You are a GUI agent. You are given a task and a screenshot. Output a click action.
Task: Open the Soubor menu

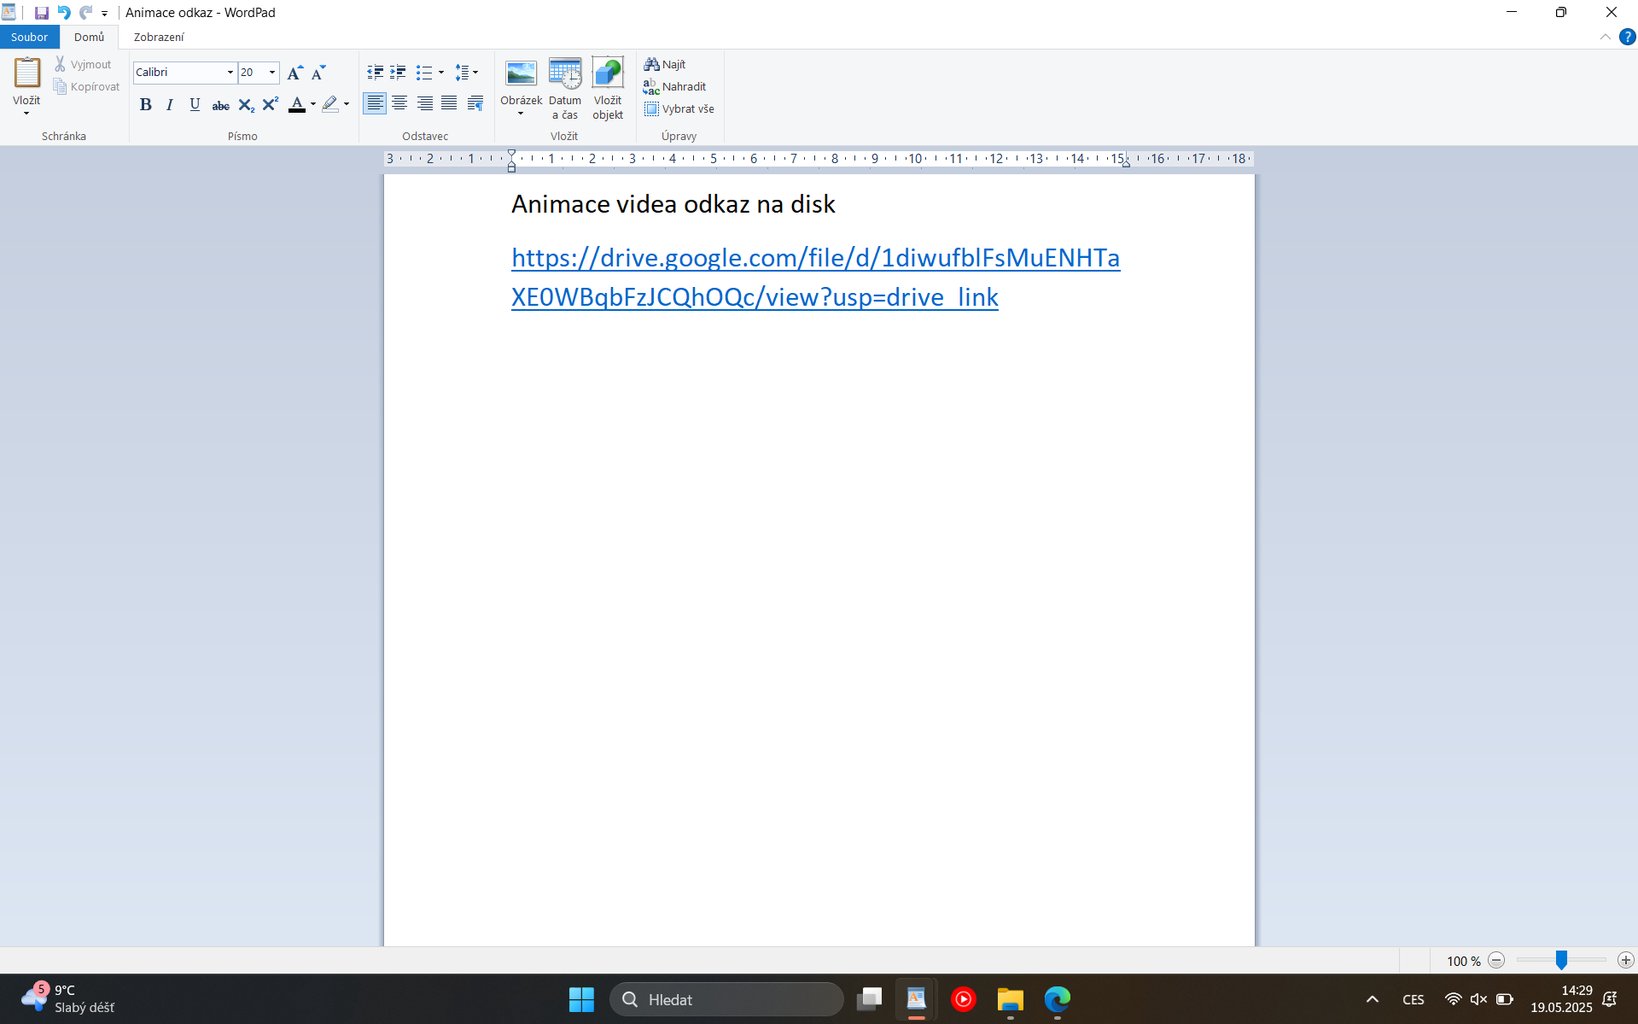pos(29,37)
